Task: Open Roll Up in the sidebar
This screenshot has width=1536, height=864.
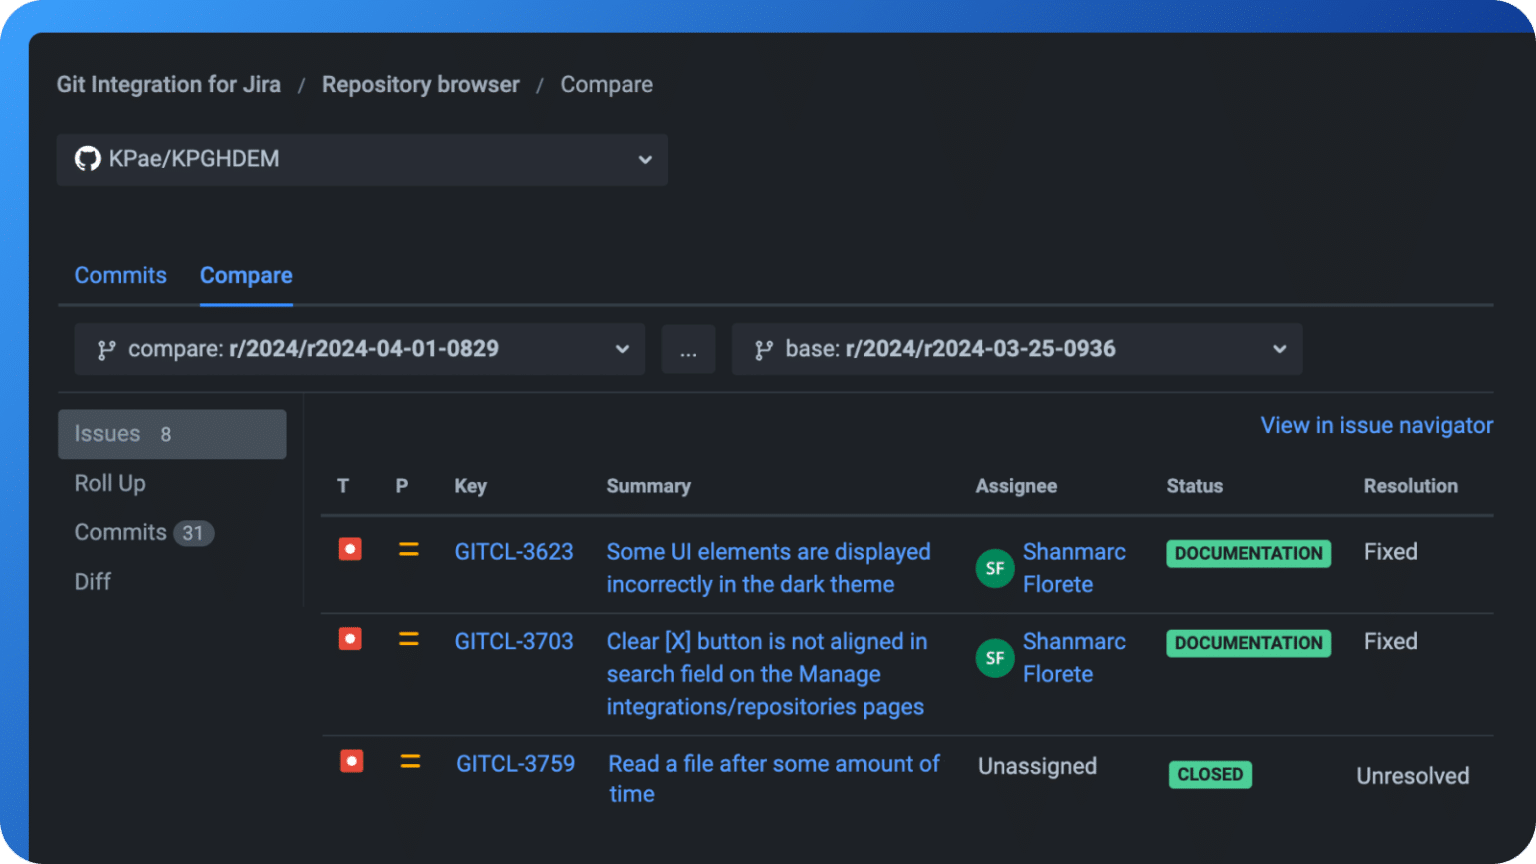Action: [110, 483]
